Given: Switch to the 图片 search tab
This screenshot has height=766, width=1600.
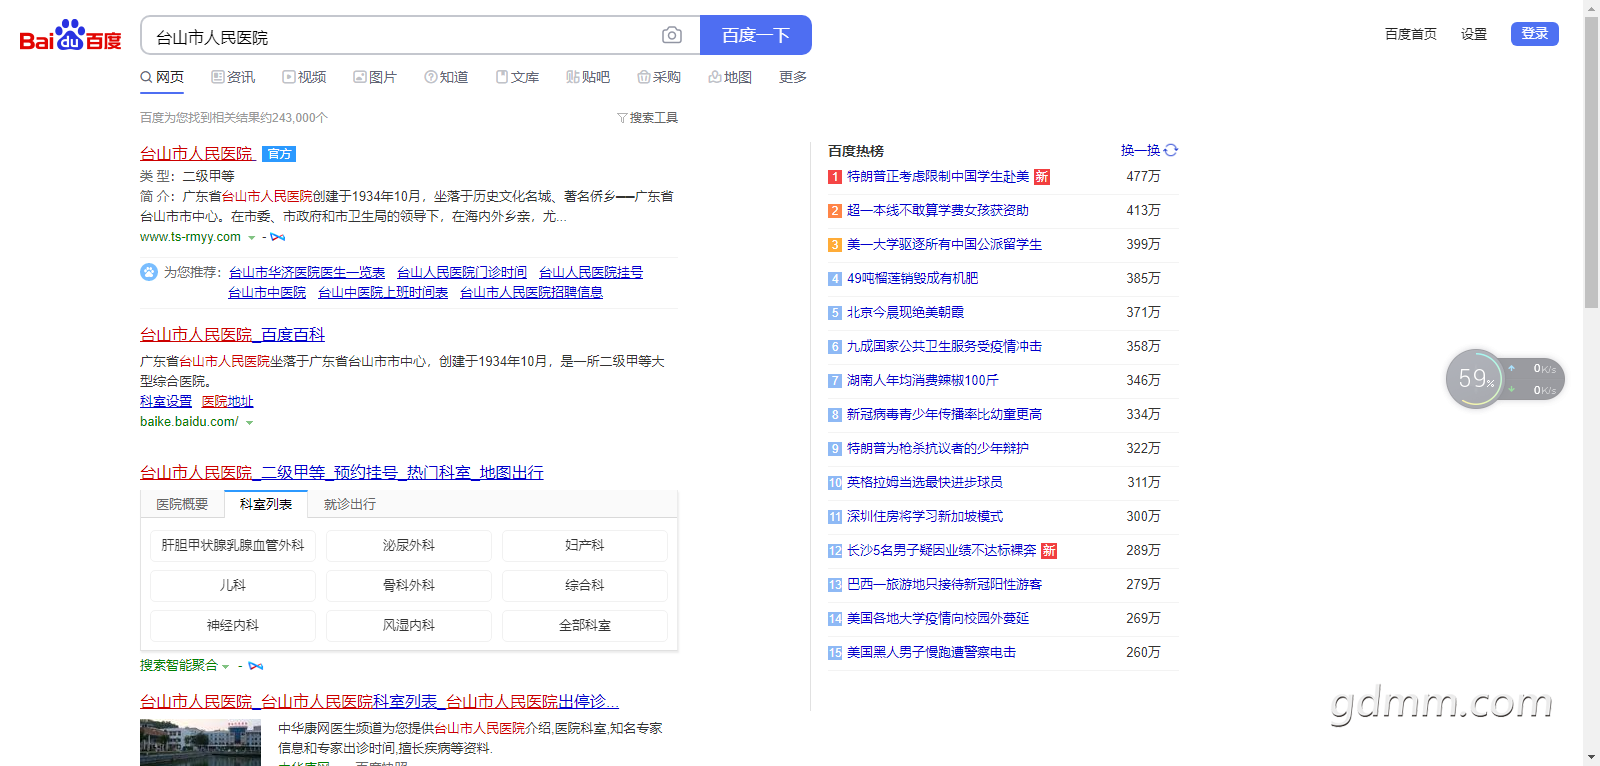Looking at the screenshot, I should 375,77.
